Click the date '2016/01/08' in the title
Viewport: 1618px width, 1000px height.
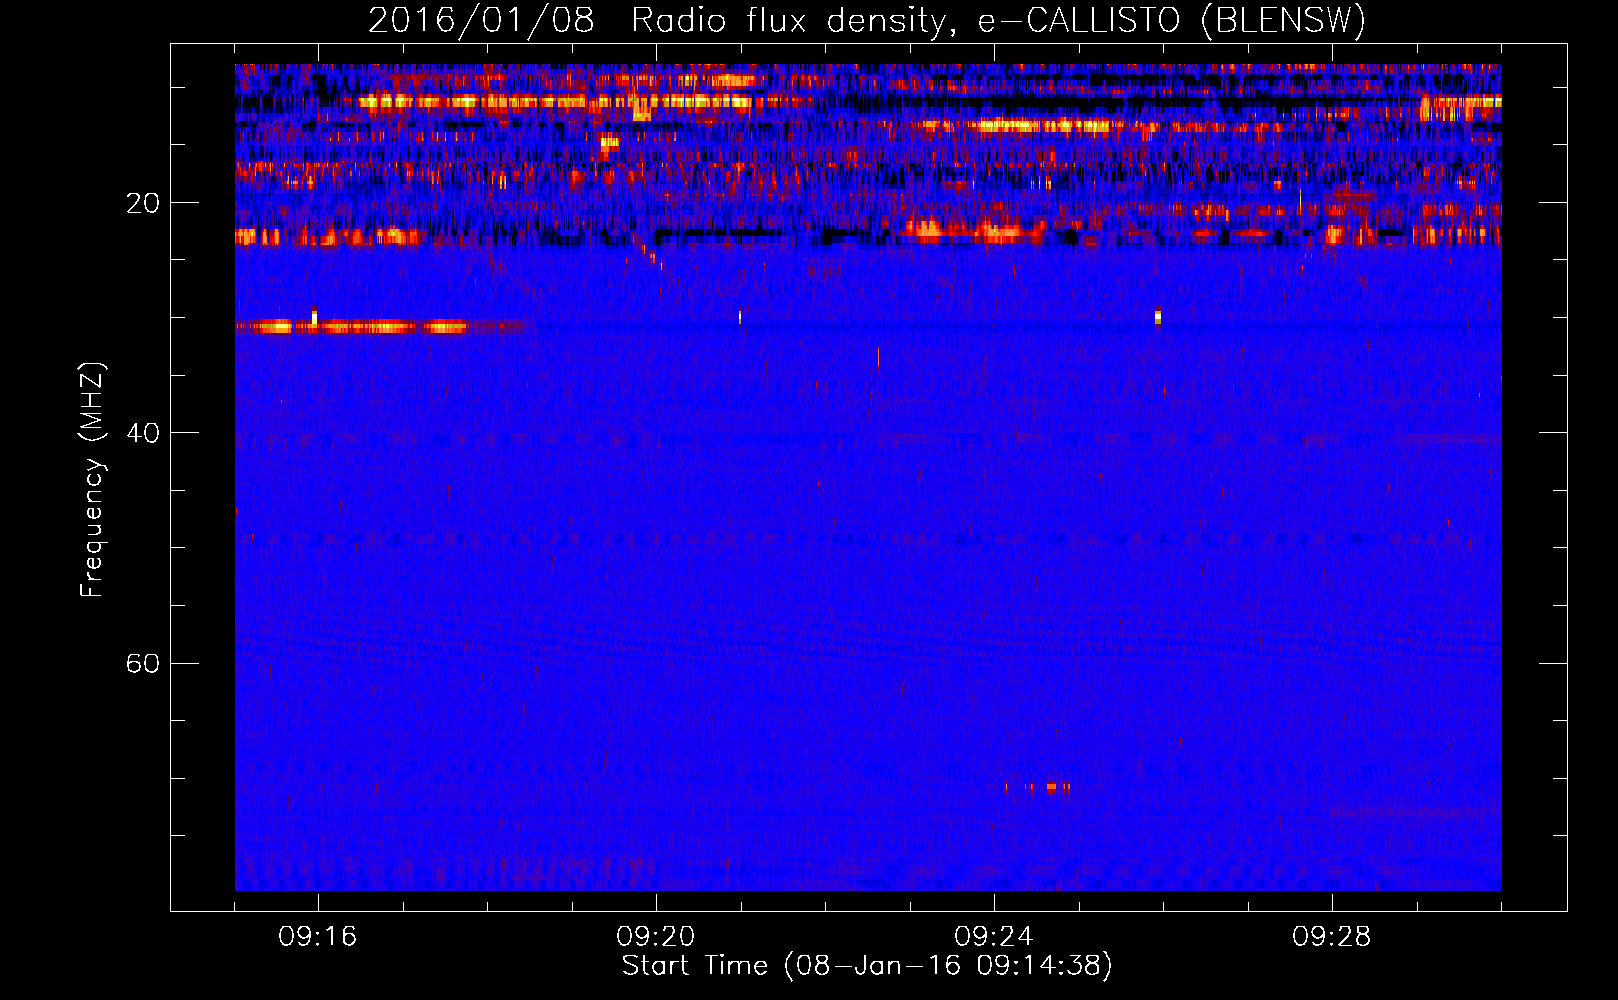tap(481, 21)
